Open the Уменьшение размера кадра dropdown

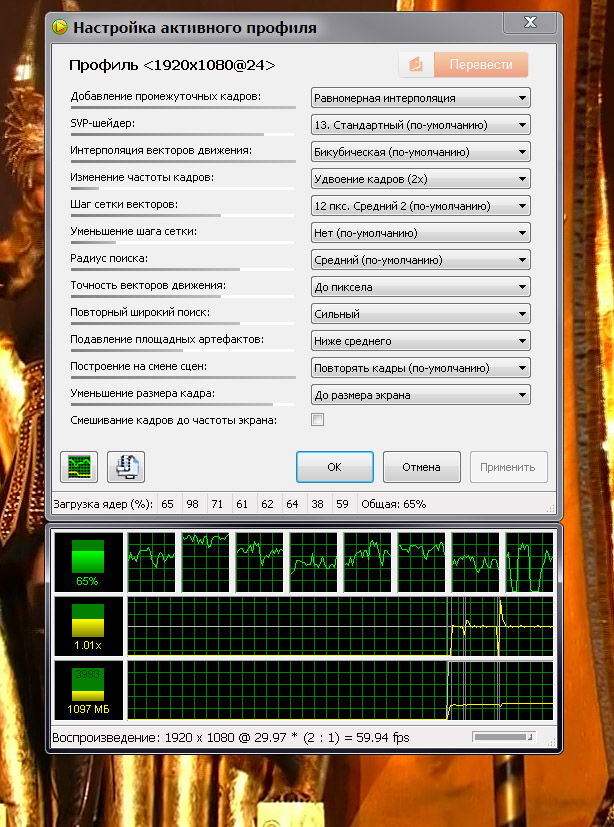click(x=420, y=395)
